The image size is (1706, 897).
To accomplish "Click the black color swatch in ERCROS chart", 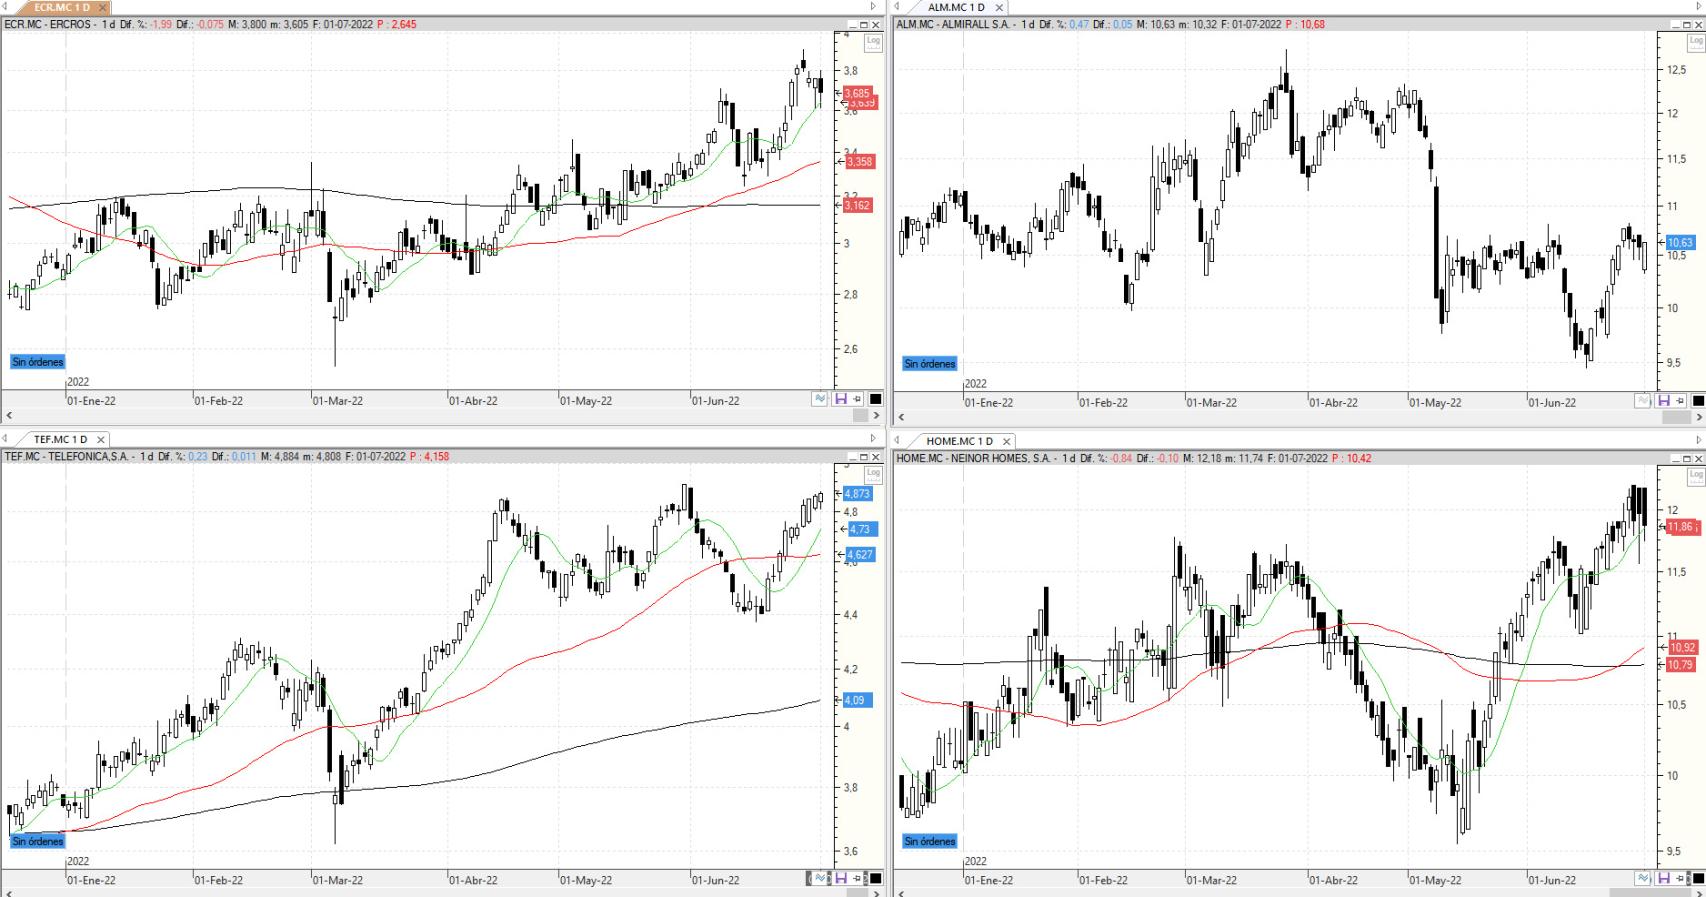I will pyautogui.click(x=875, y=399).
